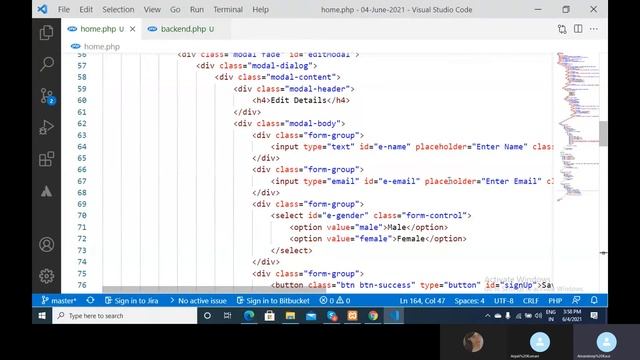This screenshot has width=640, height=360.
Task: Click the e-email id attribute on line 67
Action: [x=391, y=181]
